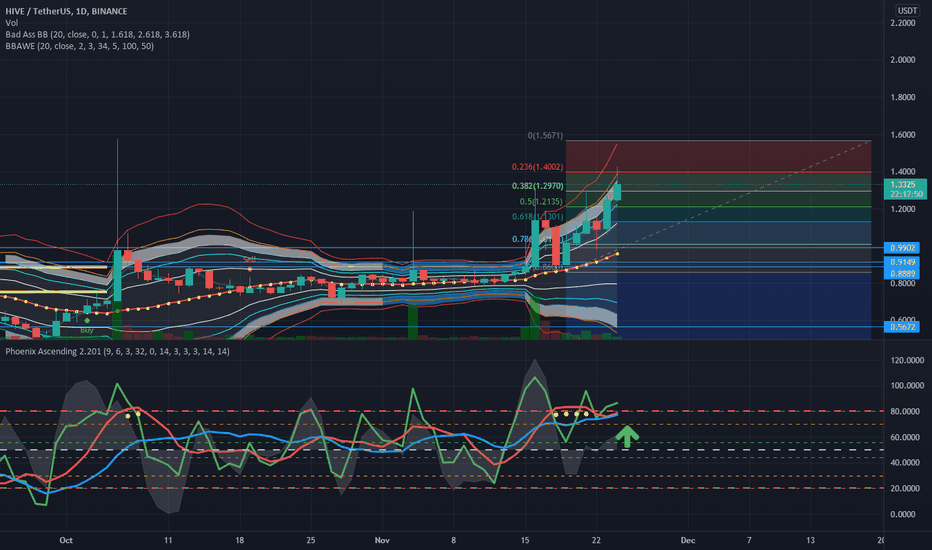Select the Vol indicator label
This screenshot has height=550, width=932.
coord(11,23)
